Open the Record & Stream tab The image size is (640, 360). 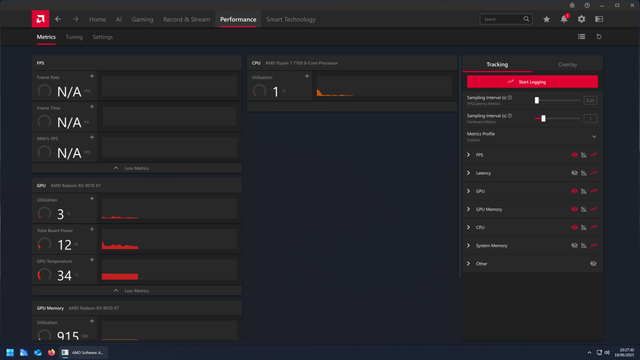coord(187,19)
